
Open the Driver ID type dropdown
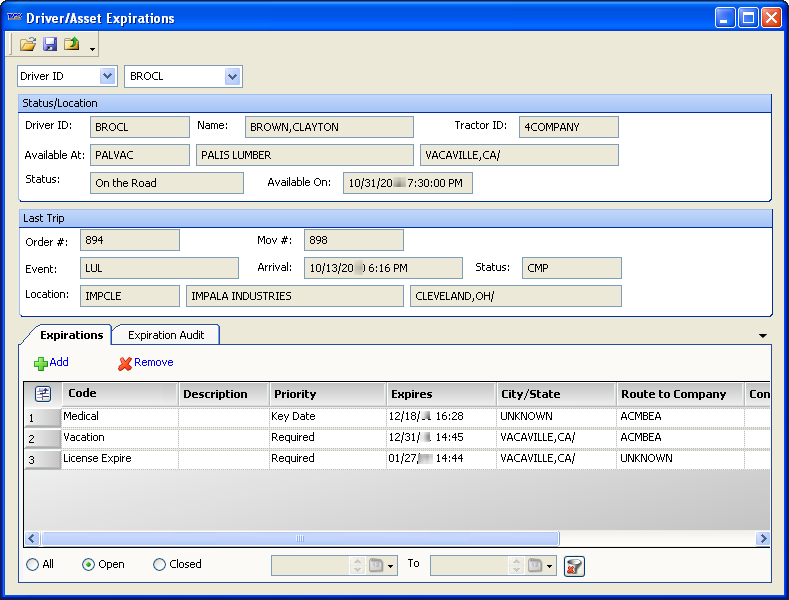click(108, 77)
